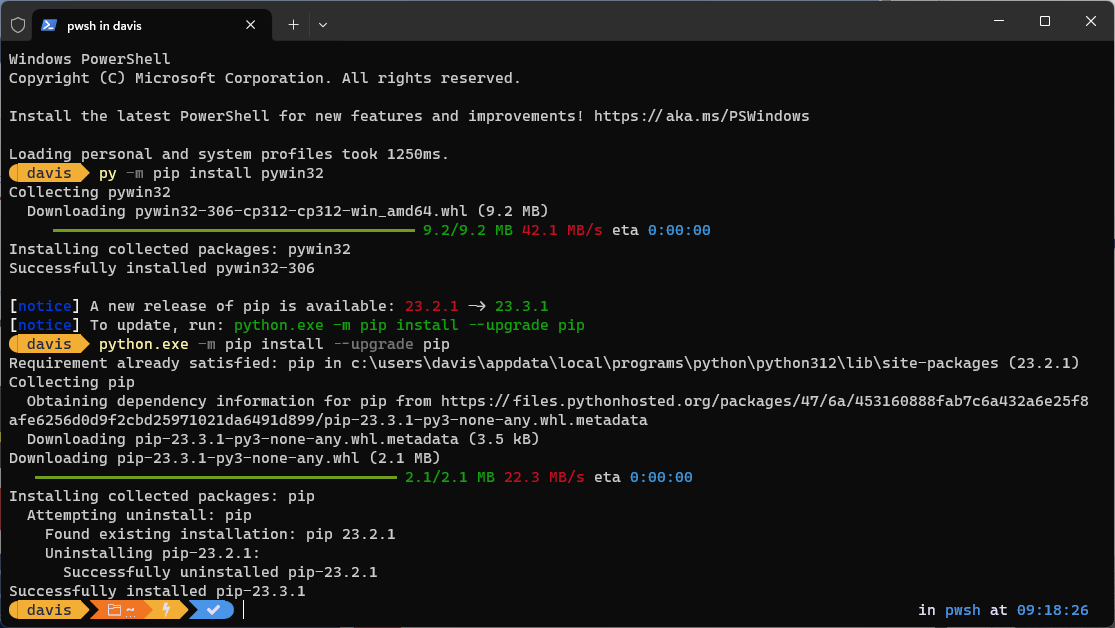Click the 09:18:26 timestamp display

1053,609
